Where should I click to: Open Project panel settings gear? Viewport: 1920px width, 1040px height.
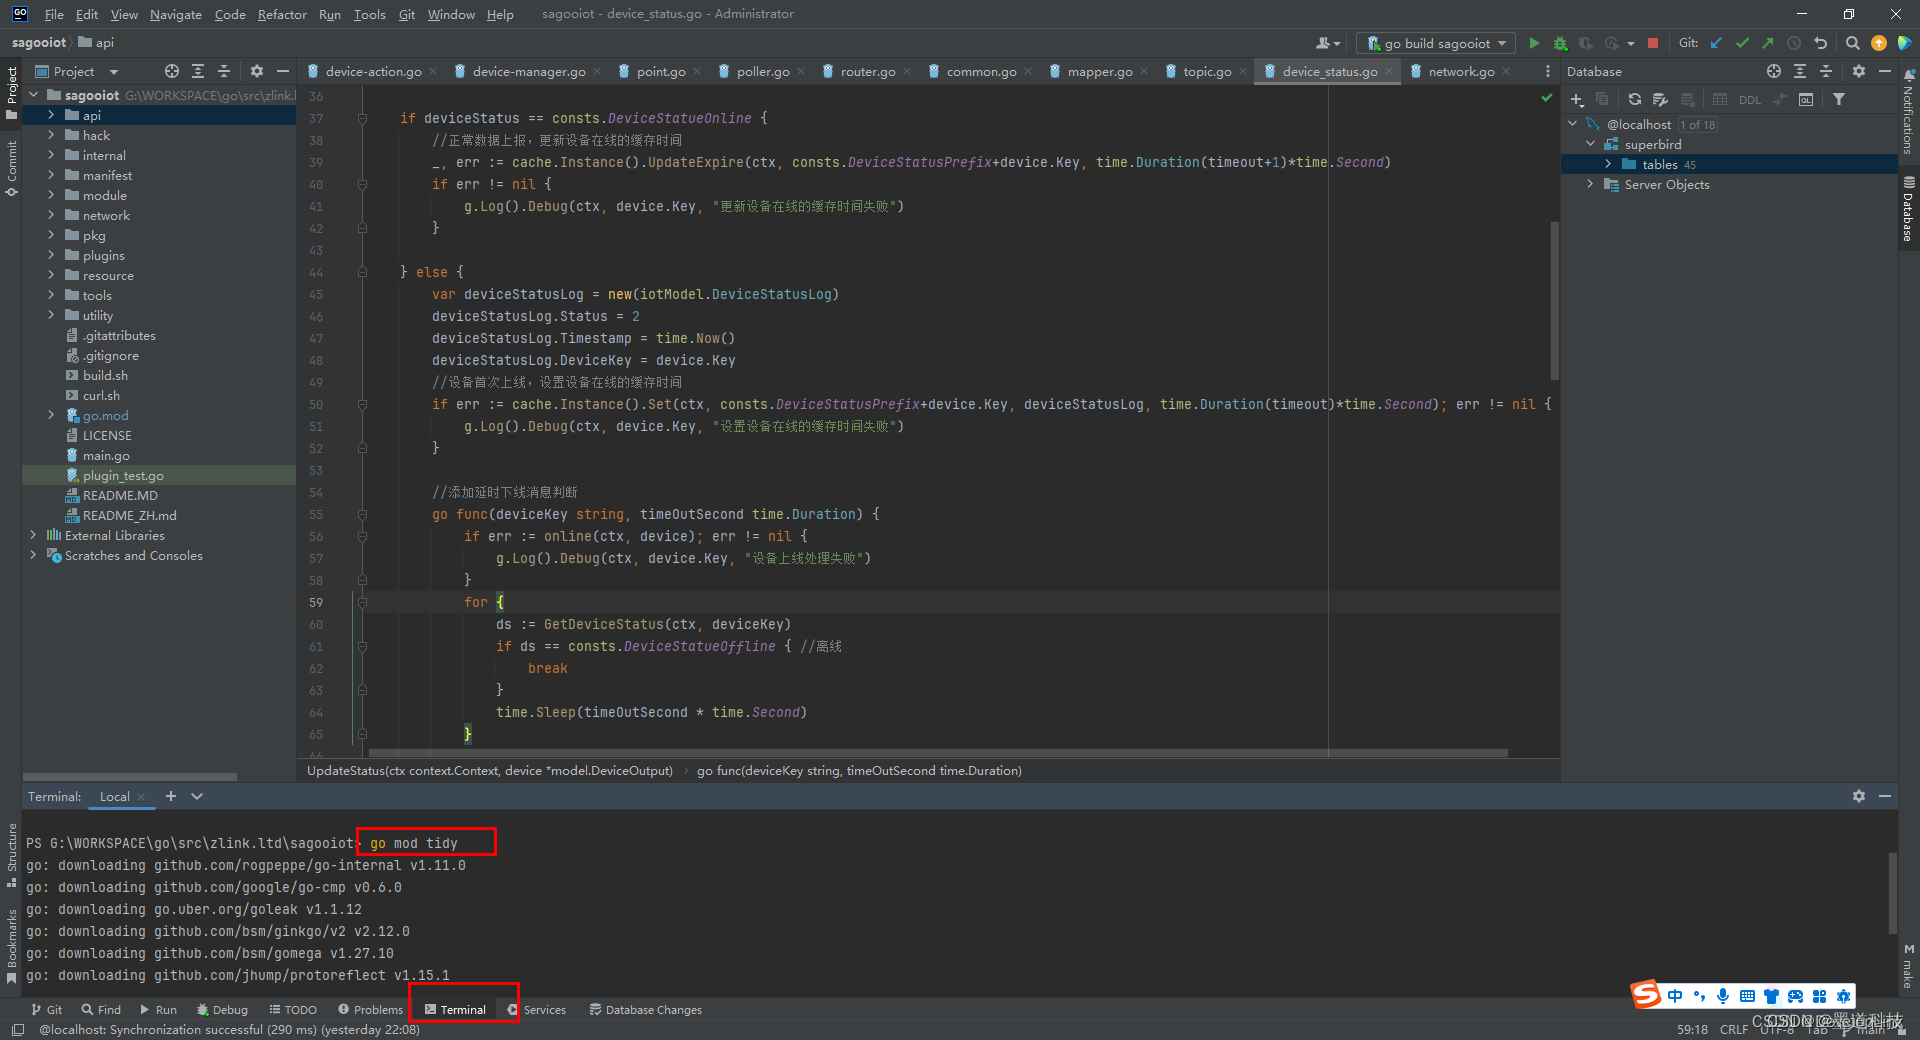click(x=257, y=71)
